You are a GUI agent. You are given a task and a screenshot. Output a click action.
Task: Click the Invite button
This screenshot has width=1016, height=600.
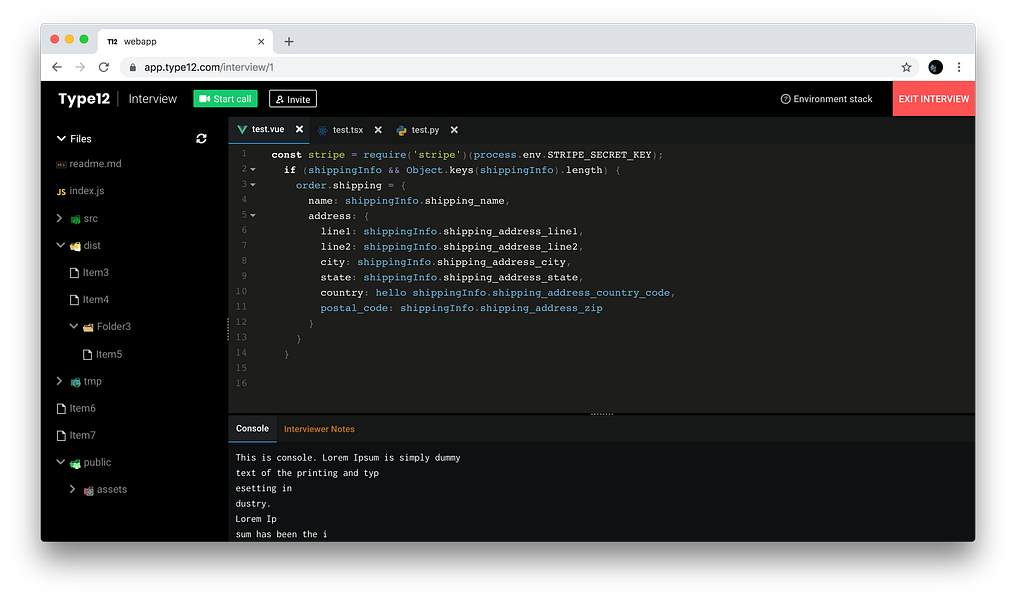(293, 99)
